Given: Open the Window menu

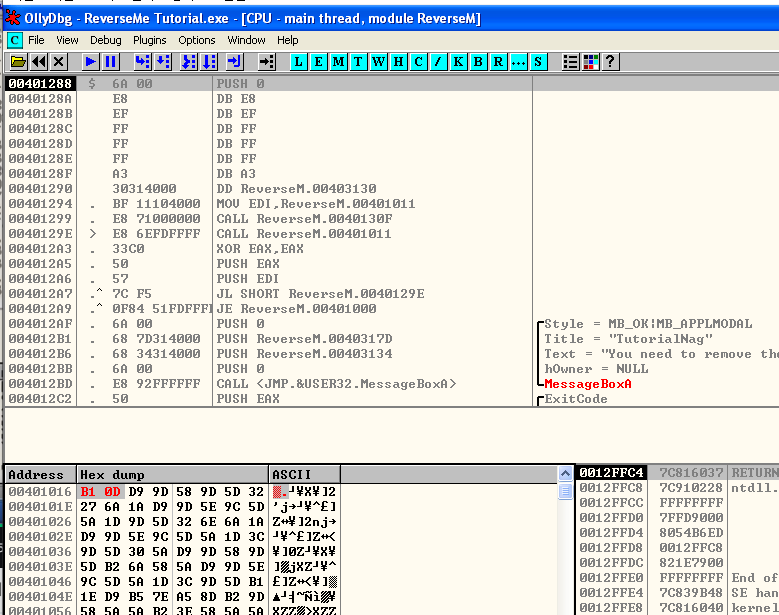Looking at the screenshot, I should pos(246,40).
